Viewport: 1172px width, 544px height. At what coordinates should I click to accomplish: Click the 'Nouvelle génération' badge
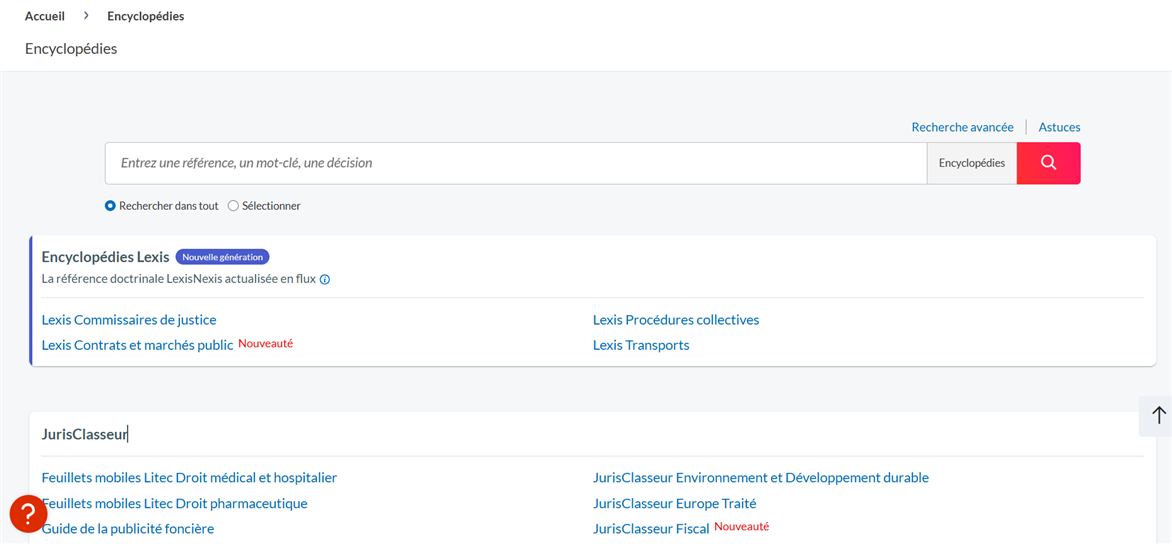click(222, 257)
